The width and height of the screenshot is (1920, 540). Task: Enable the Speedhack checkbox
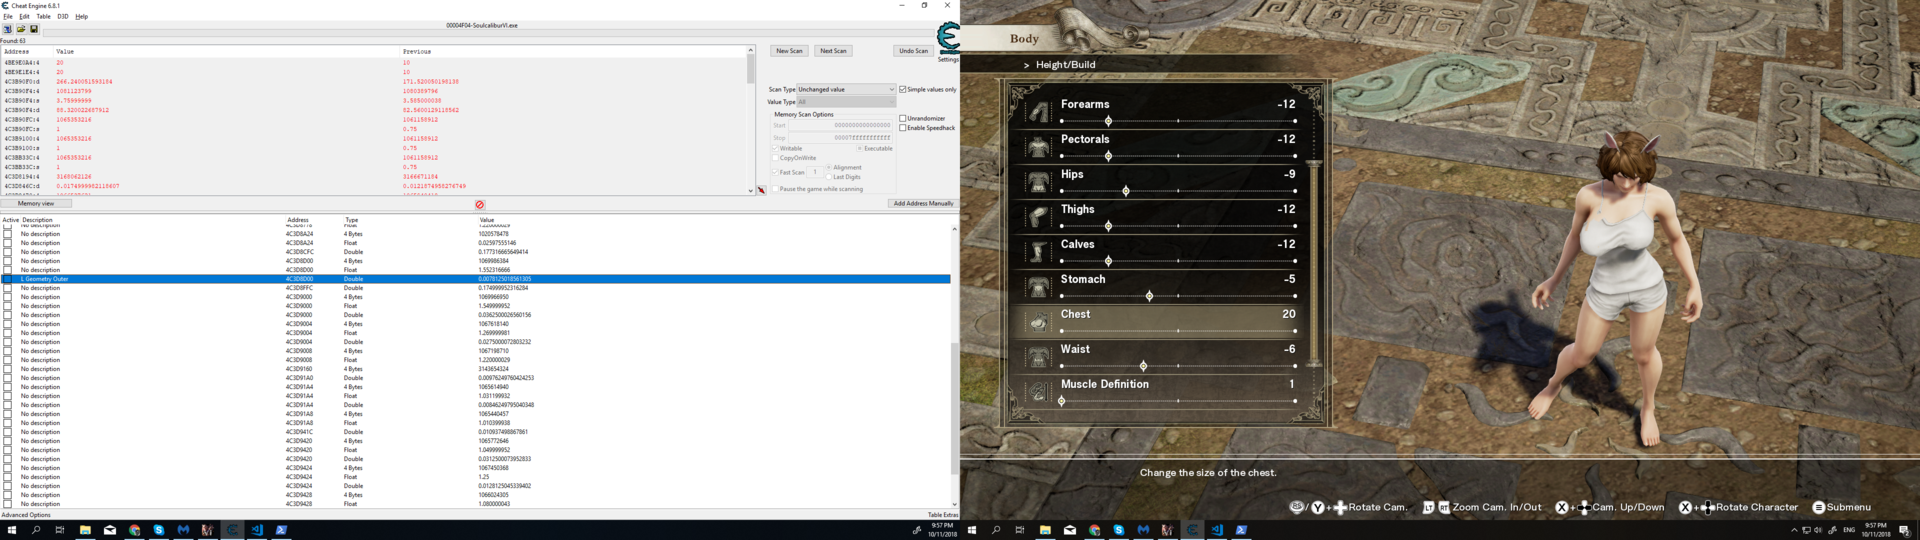903,128
